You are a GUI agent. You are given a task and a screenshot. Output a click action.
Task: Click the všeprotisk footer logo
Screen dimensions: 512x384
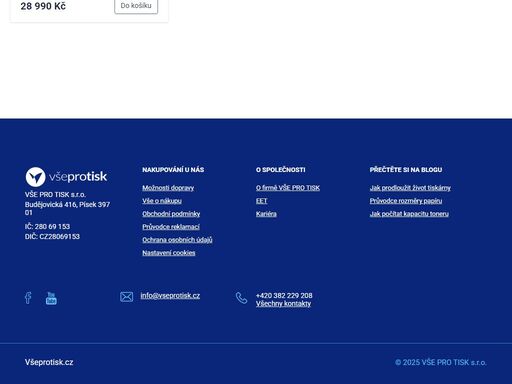click(66, 177)
